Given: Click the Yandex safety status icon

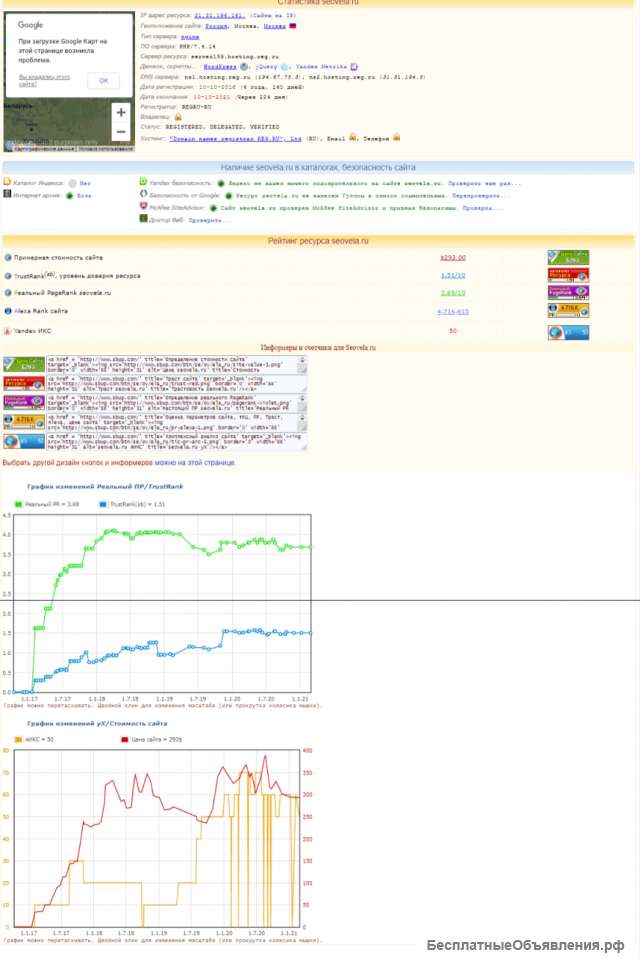Looking at the screenshot, I should [x=220, y=183].
